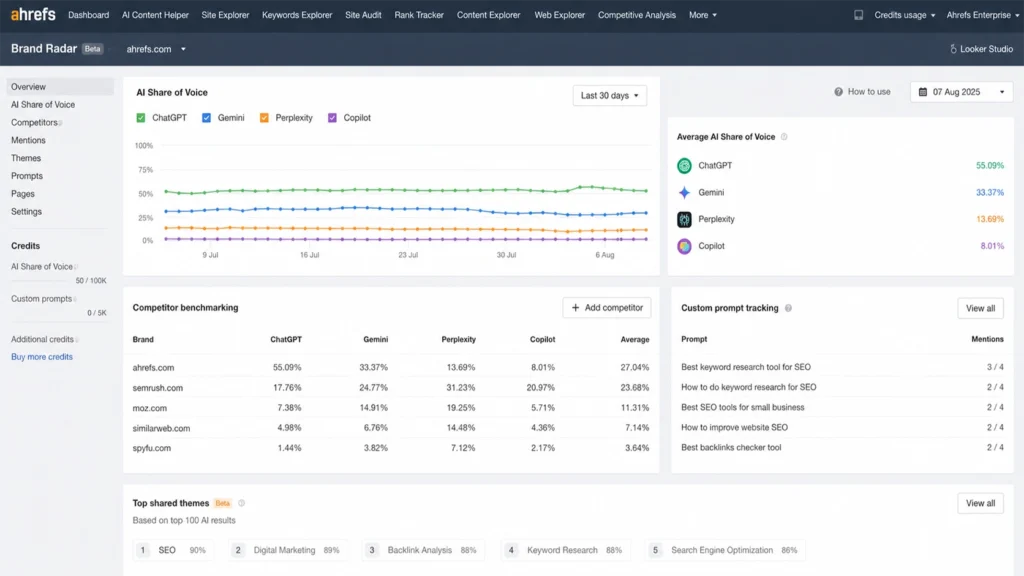Toggle the Perplexity series checkbox
Screen dimensions: 1024x576
click(x=264, y=118)
